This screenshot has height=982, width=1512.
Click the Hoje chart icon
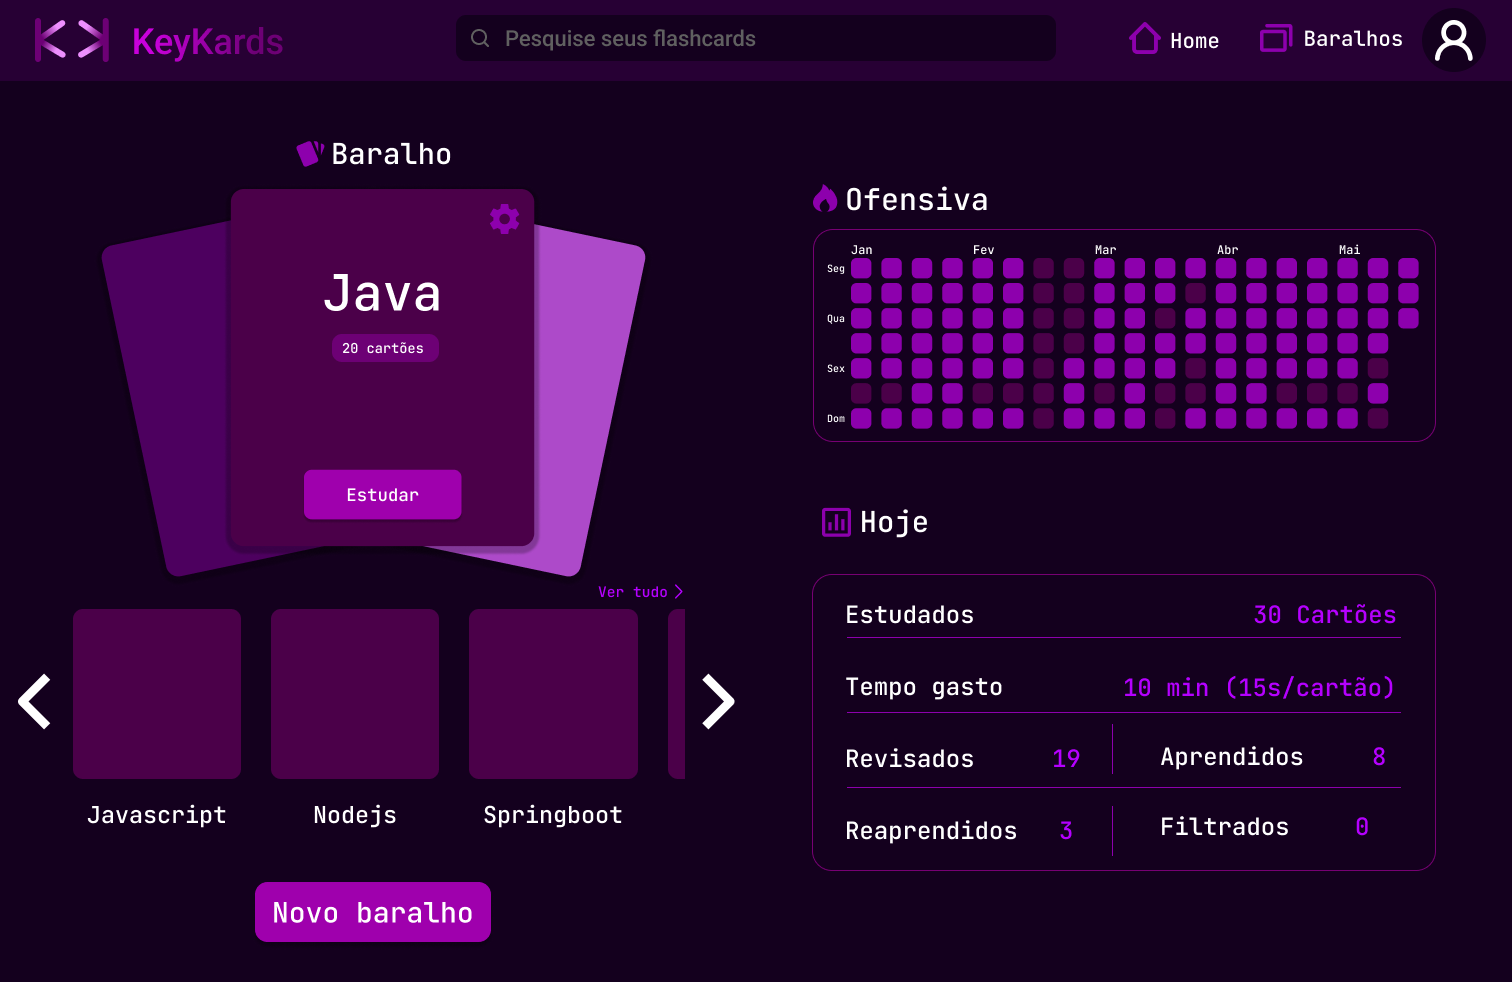(x=836, y=522)
